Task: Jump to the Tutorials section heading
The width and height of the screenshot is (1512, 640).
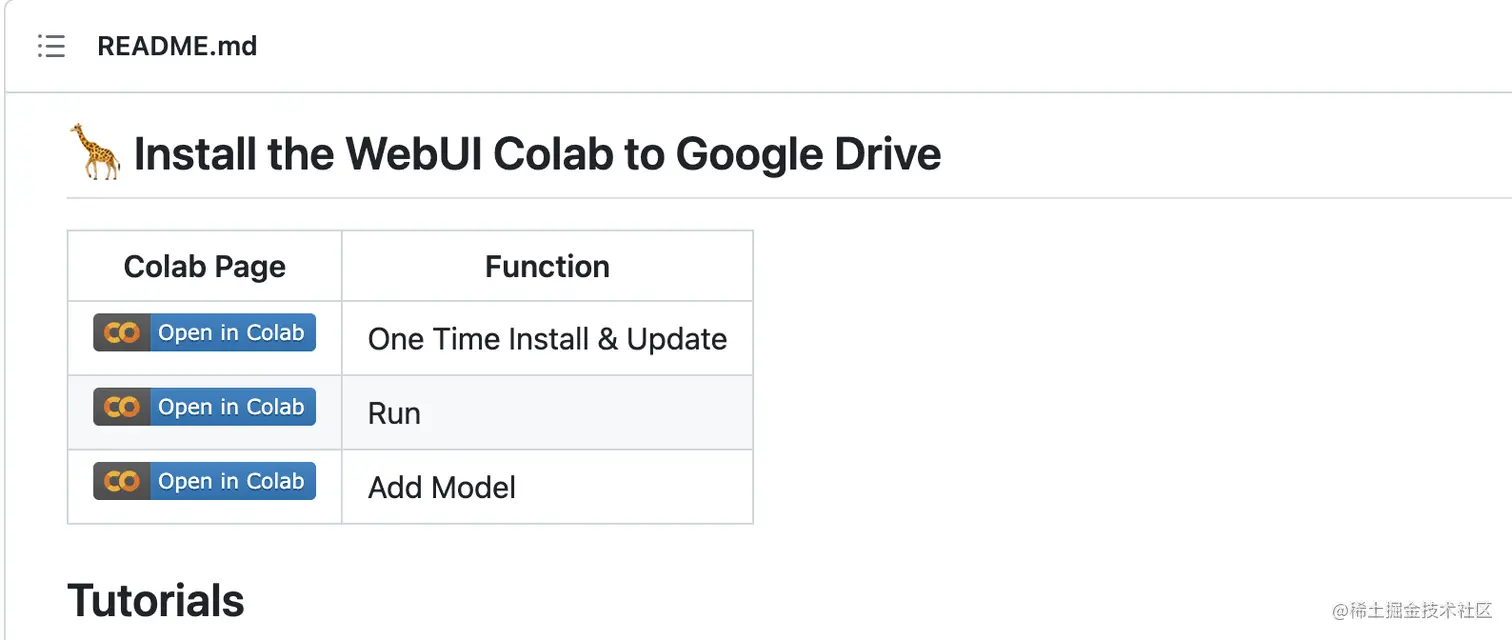Action: tap(156, 600)
